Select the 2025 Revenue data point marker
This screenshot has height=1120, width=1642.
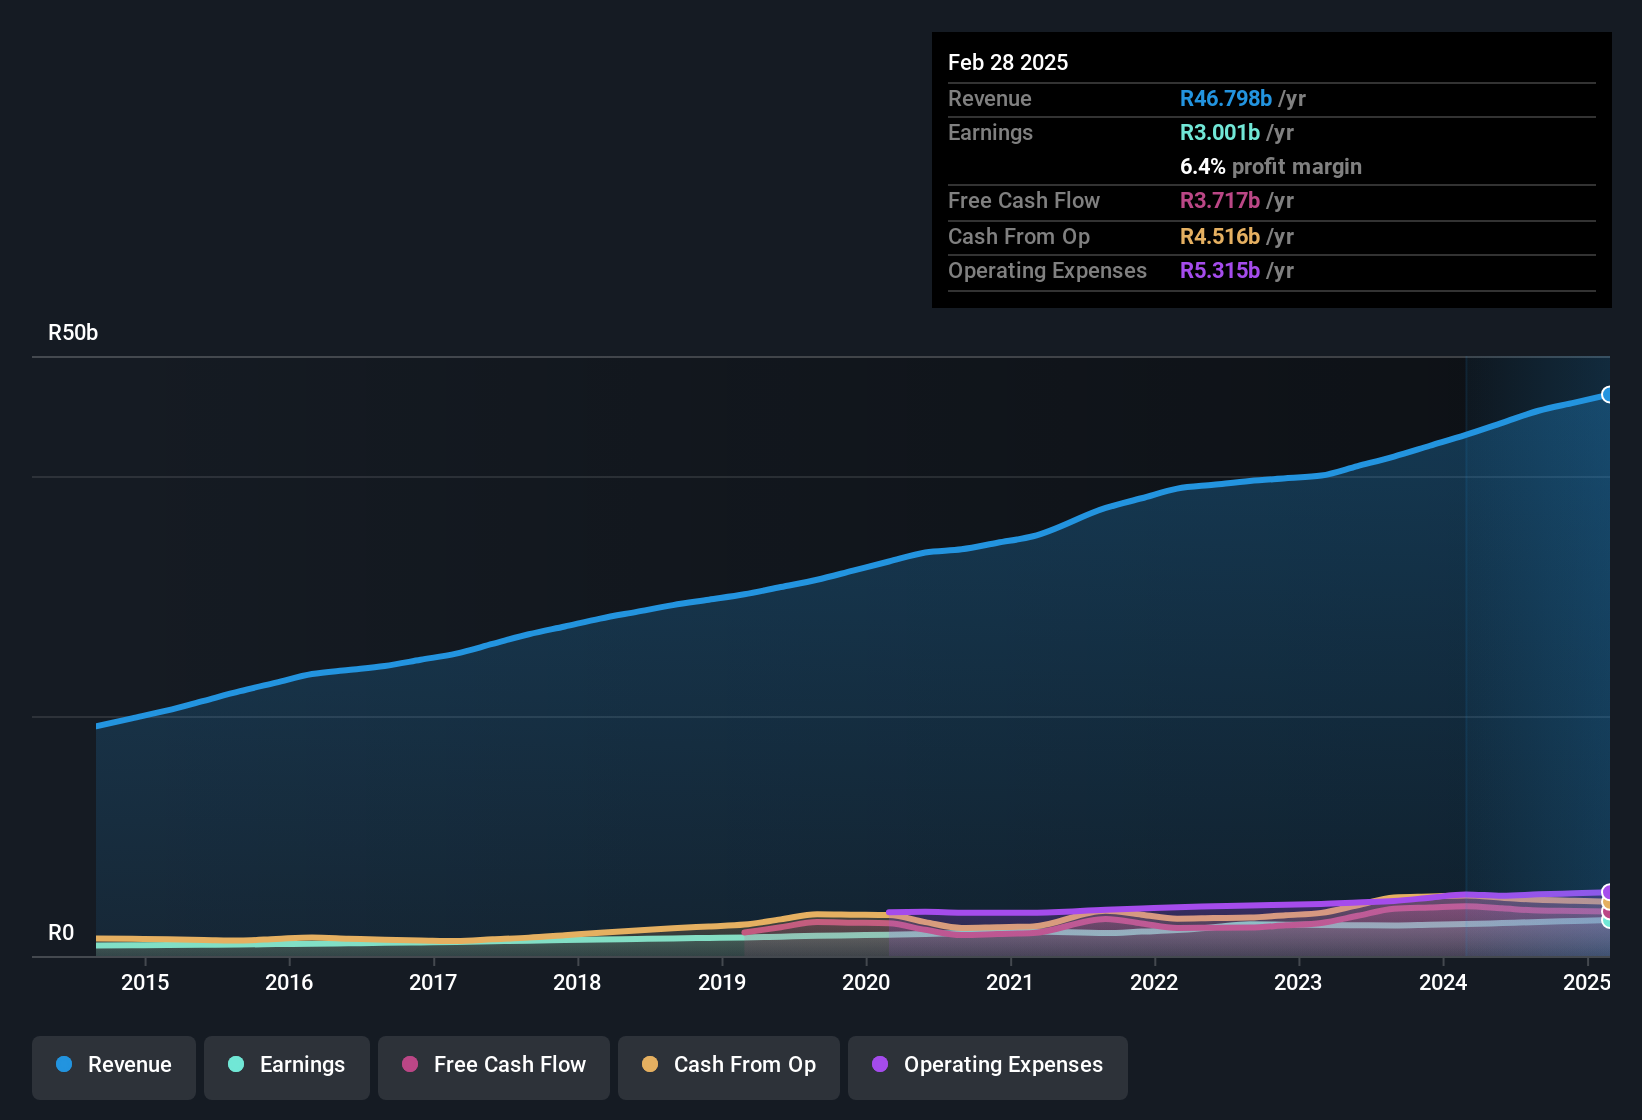point(1607,394)
